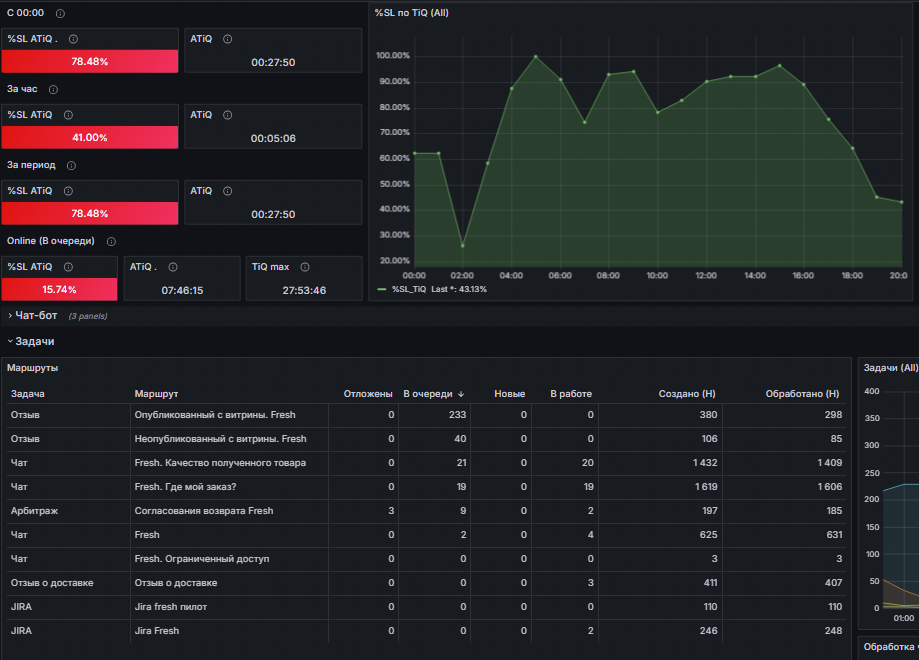Click info icon on ATiQ 07:46:15 panel

(173, 267)
